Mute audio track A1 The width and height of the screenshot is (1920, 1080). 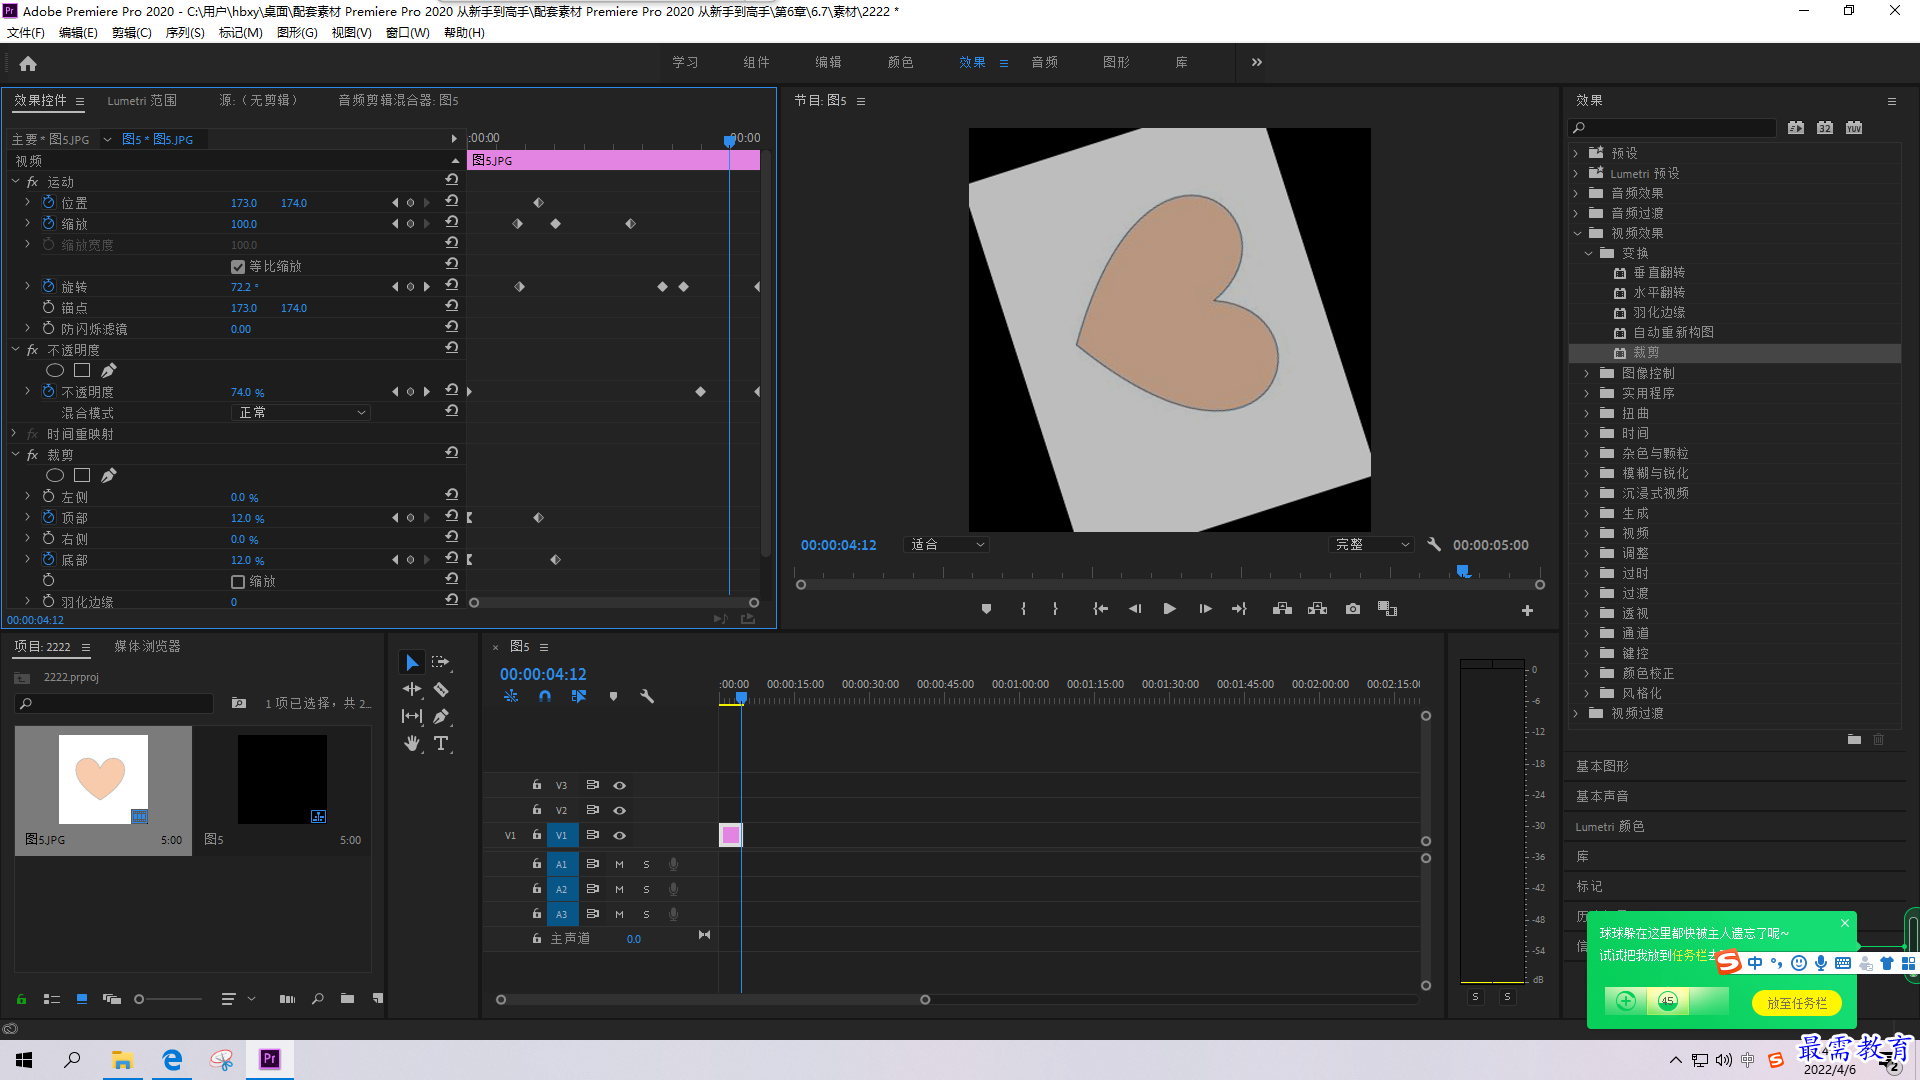click(619, 865)
